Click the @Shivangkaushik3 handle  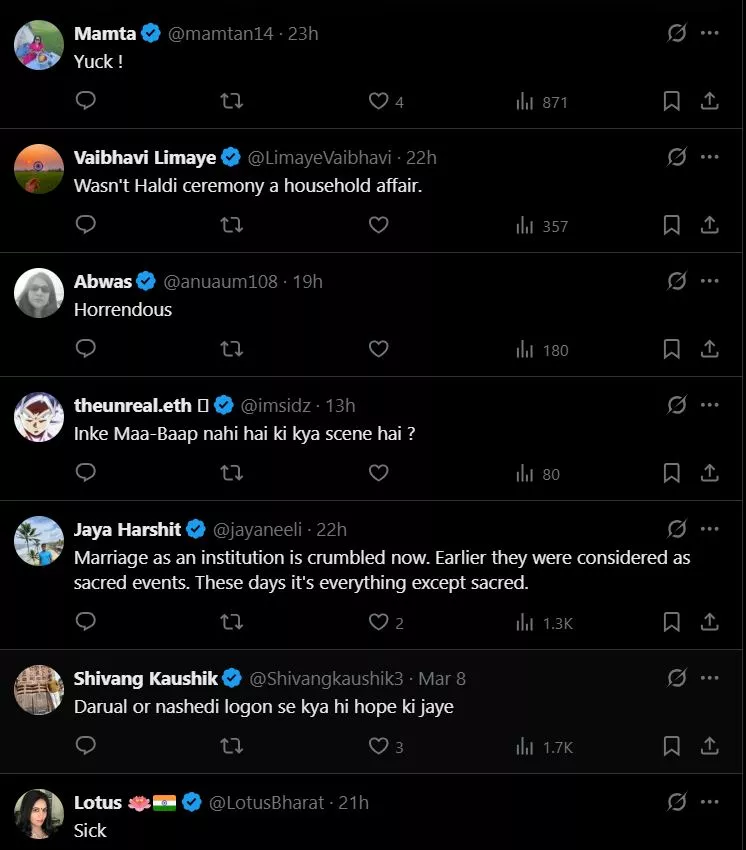[x=326, y=678]
